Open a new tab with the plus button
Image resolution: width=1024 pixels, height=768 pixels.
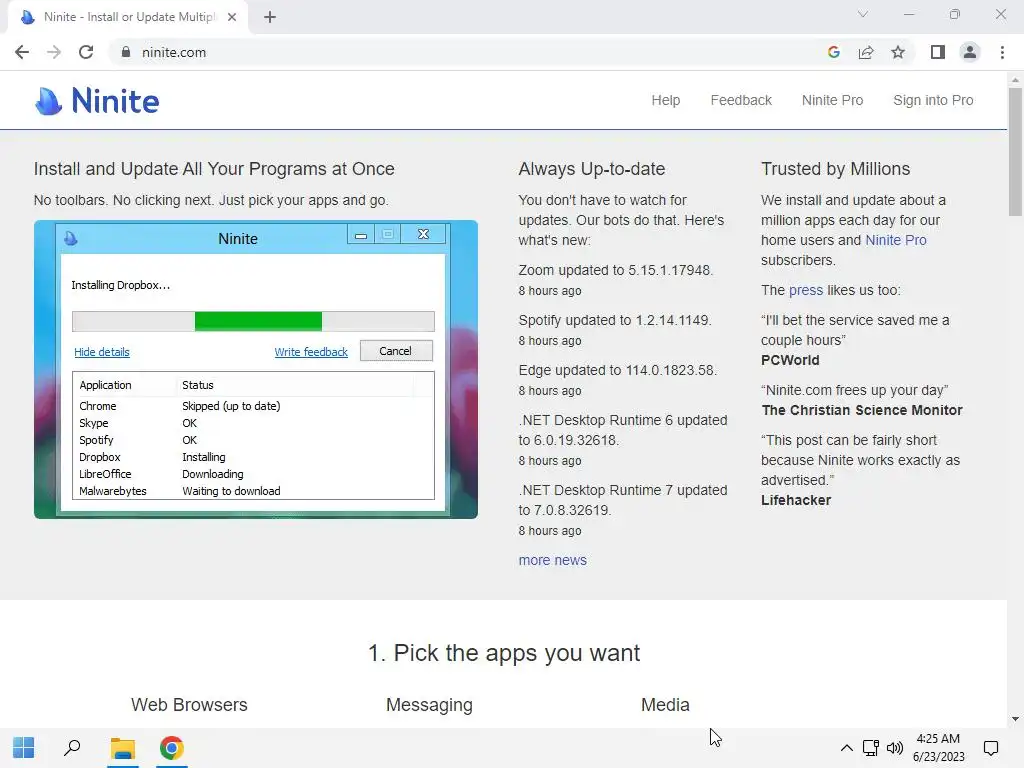270,17
